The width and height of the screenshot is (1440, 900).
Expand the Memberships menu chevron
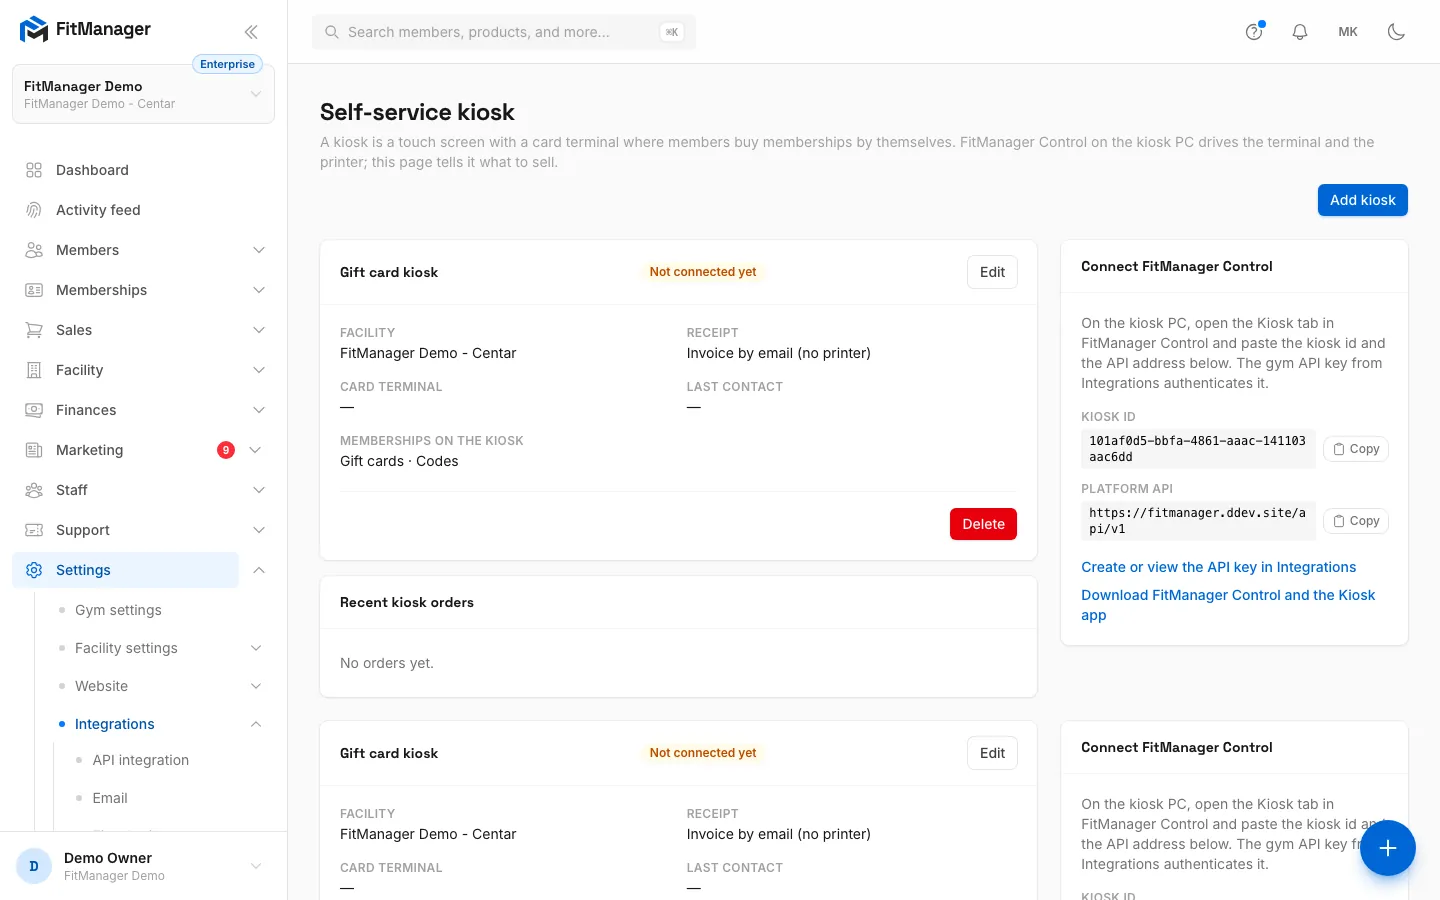(x=259, y=290)
